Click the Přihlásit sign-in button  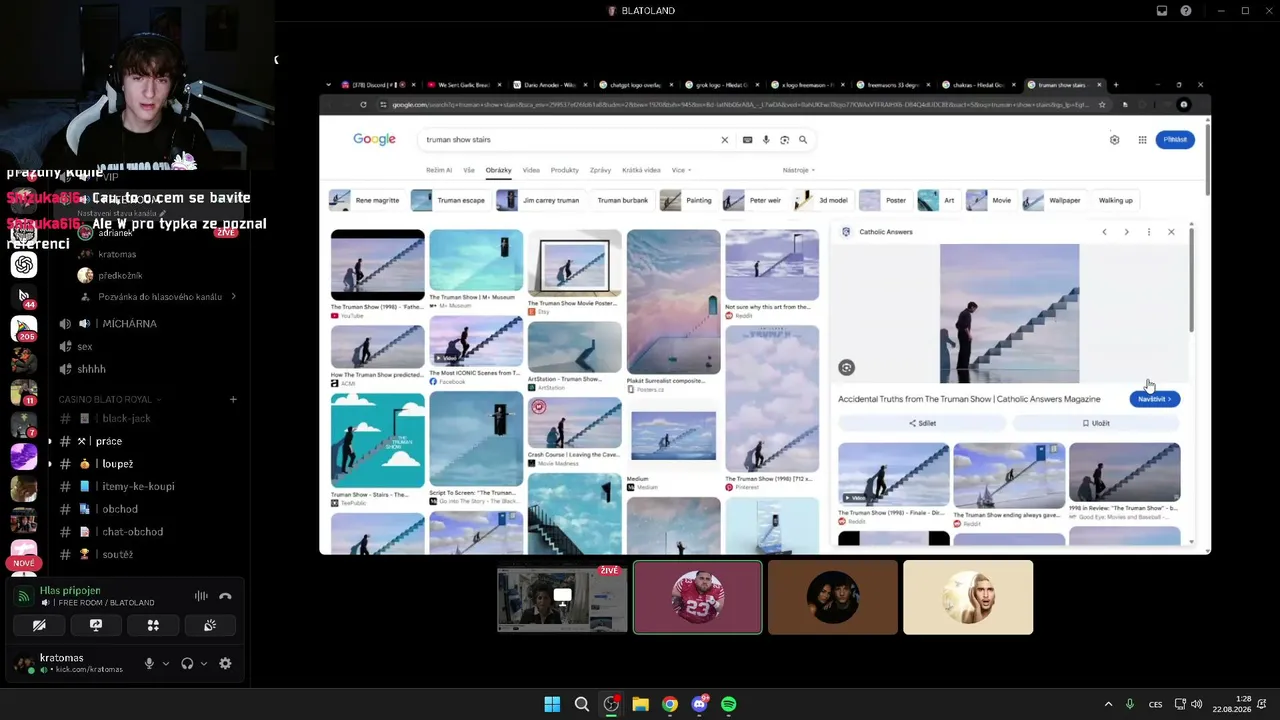coord(1175,140)
